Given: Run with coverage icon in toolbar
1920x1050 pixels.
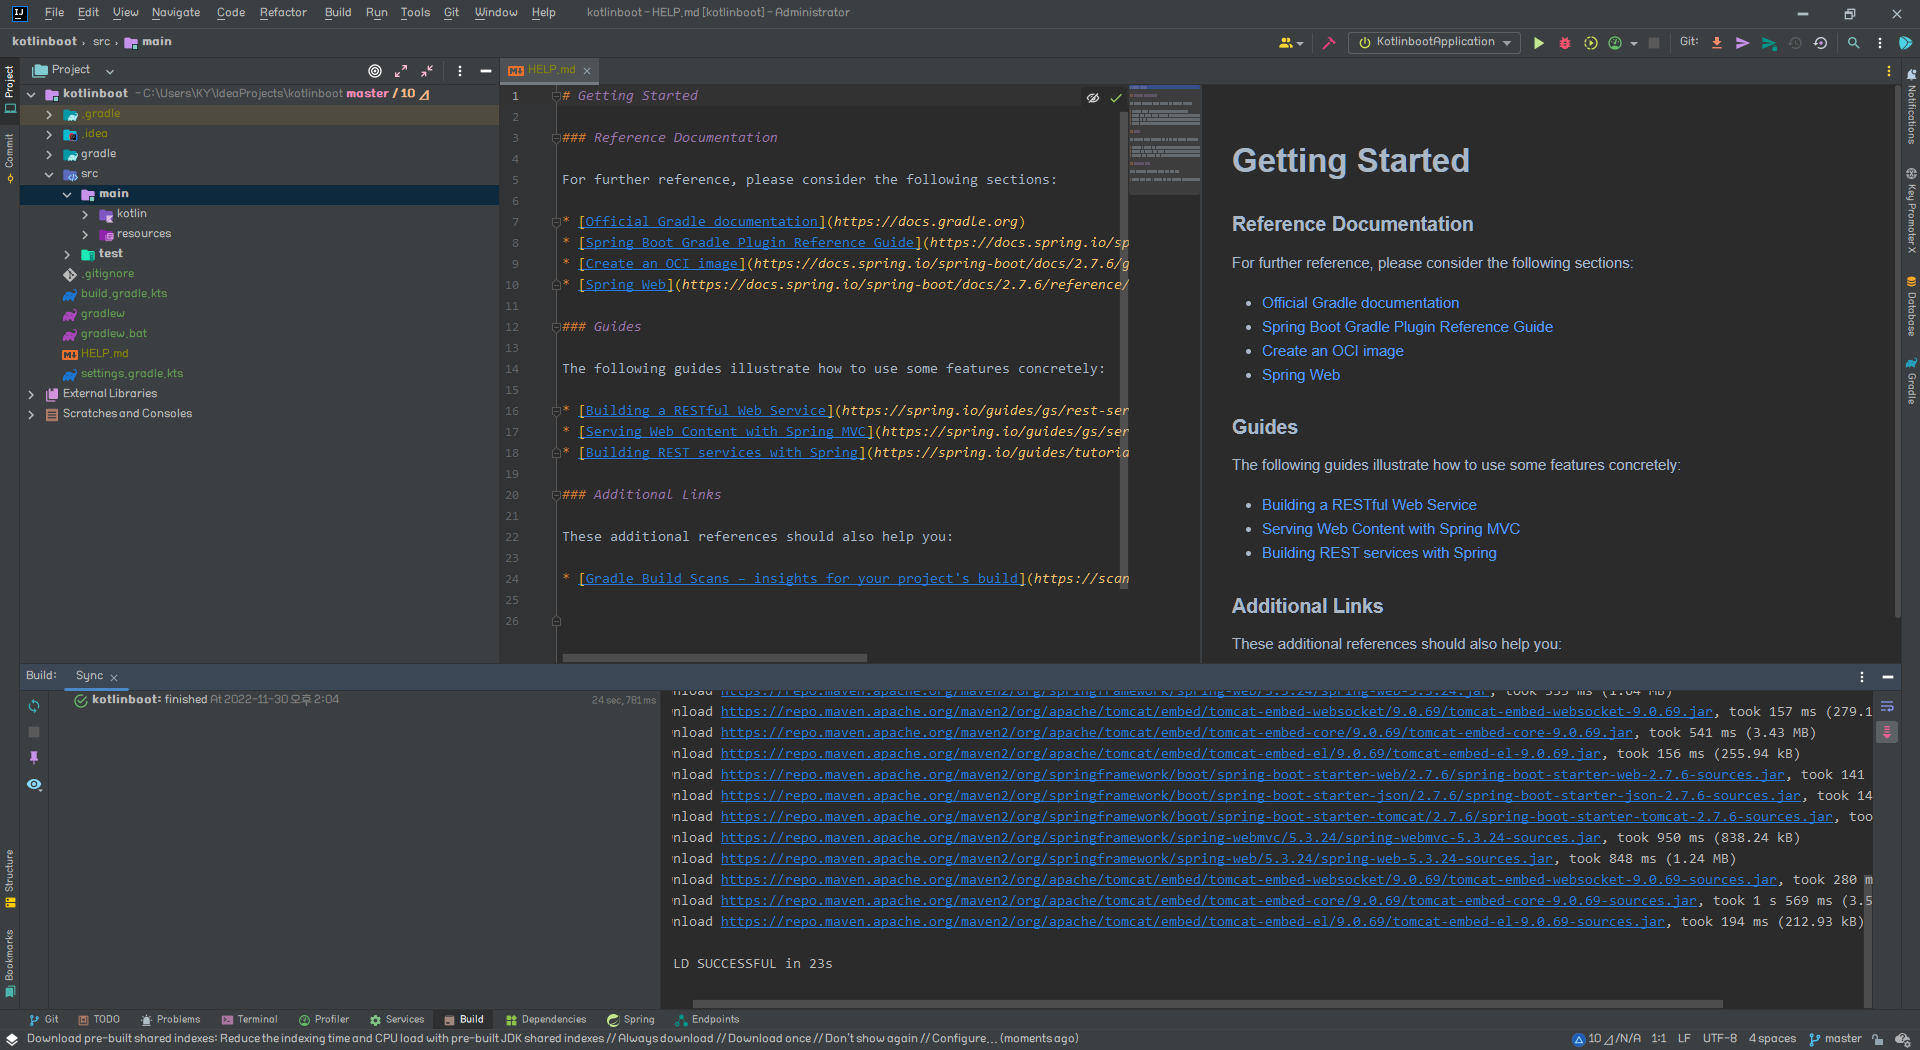Looking at the screenshot, I should pos(1590,43).
